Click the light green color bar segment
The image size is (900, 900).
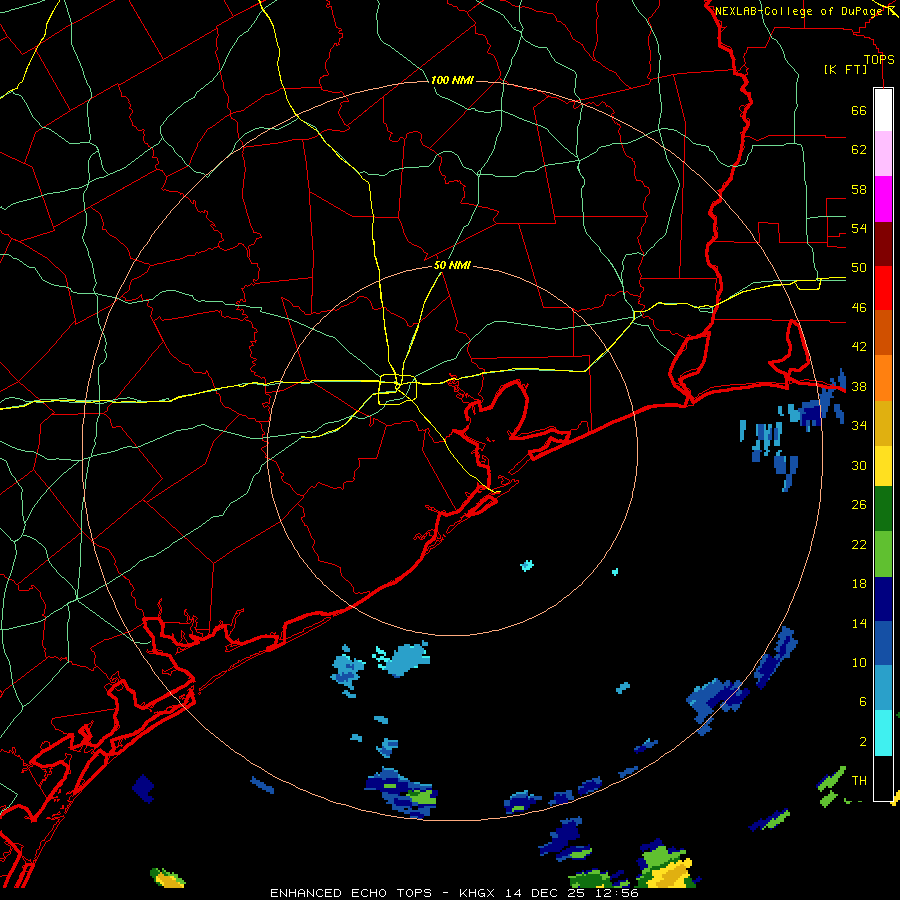click(x=883, y=554)
